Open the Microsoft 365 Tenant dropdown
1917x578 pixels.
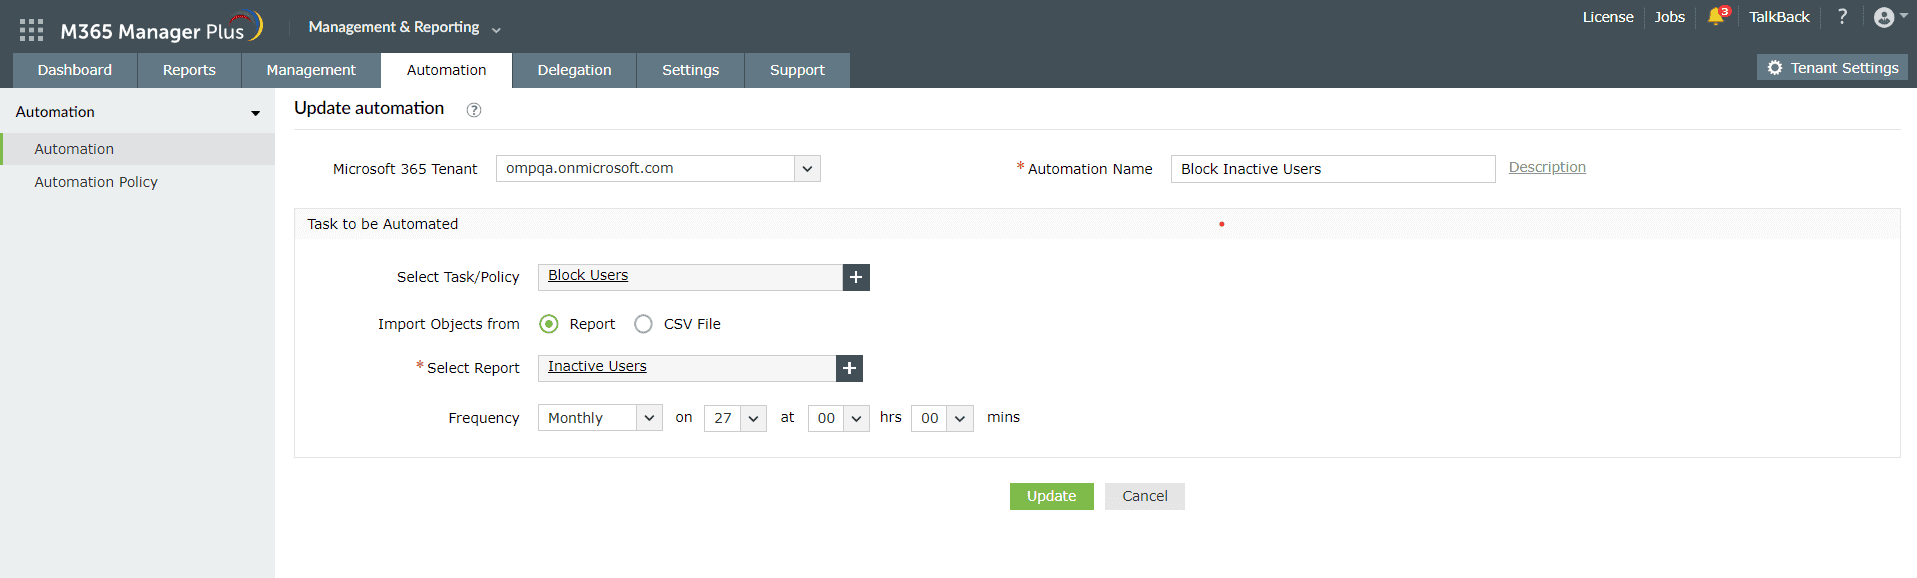tap(807, 169)
